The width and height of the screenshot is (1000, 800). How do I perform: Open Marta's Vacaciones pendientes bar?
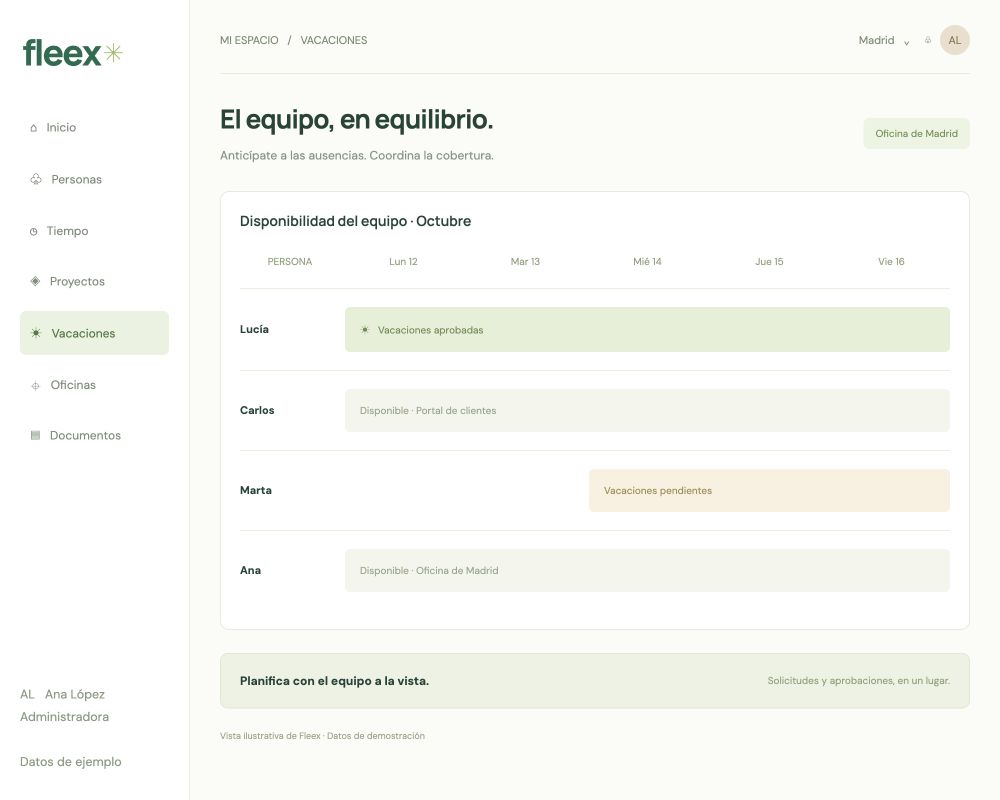pos(769,491)
